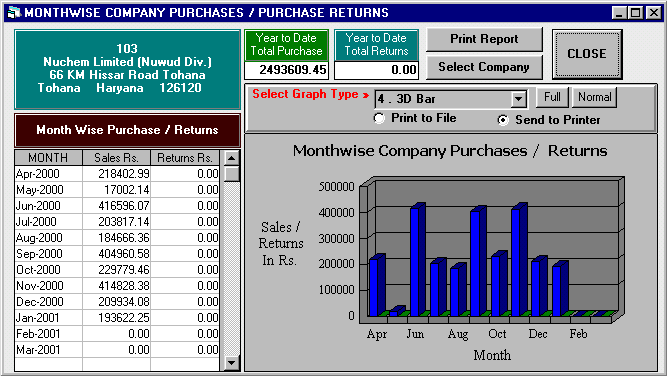Image resolution: width=667 pixels, height=376 pixels.
Task: Select the Print to File option
Action: pos(379,118)
